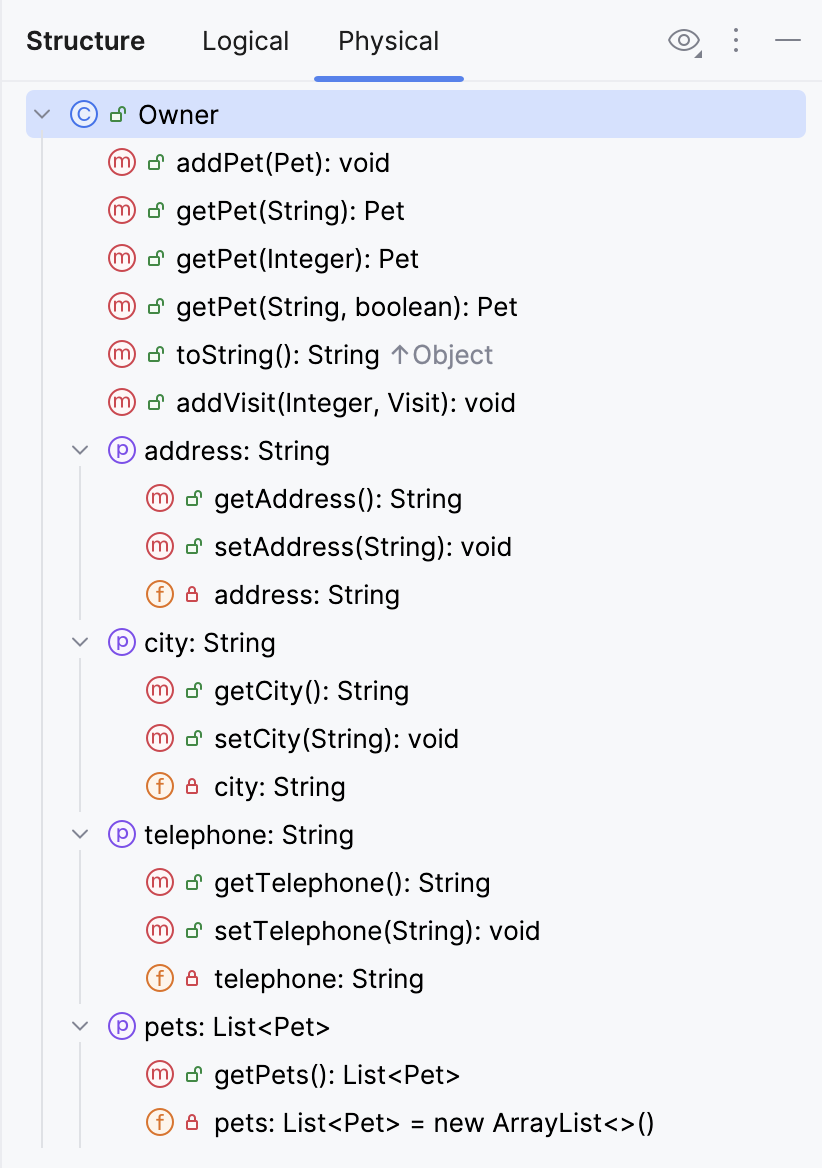Click the property icon beside pets: List<Pet>
The width and height of the screenshot is (822, 1168).
(x=121, y=1026)
